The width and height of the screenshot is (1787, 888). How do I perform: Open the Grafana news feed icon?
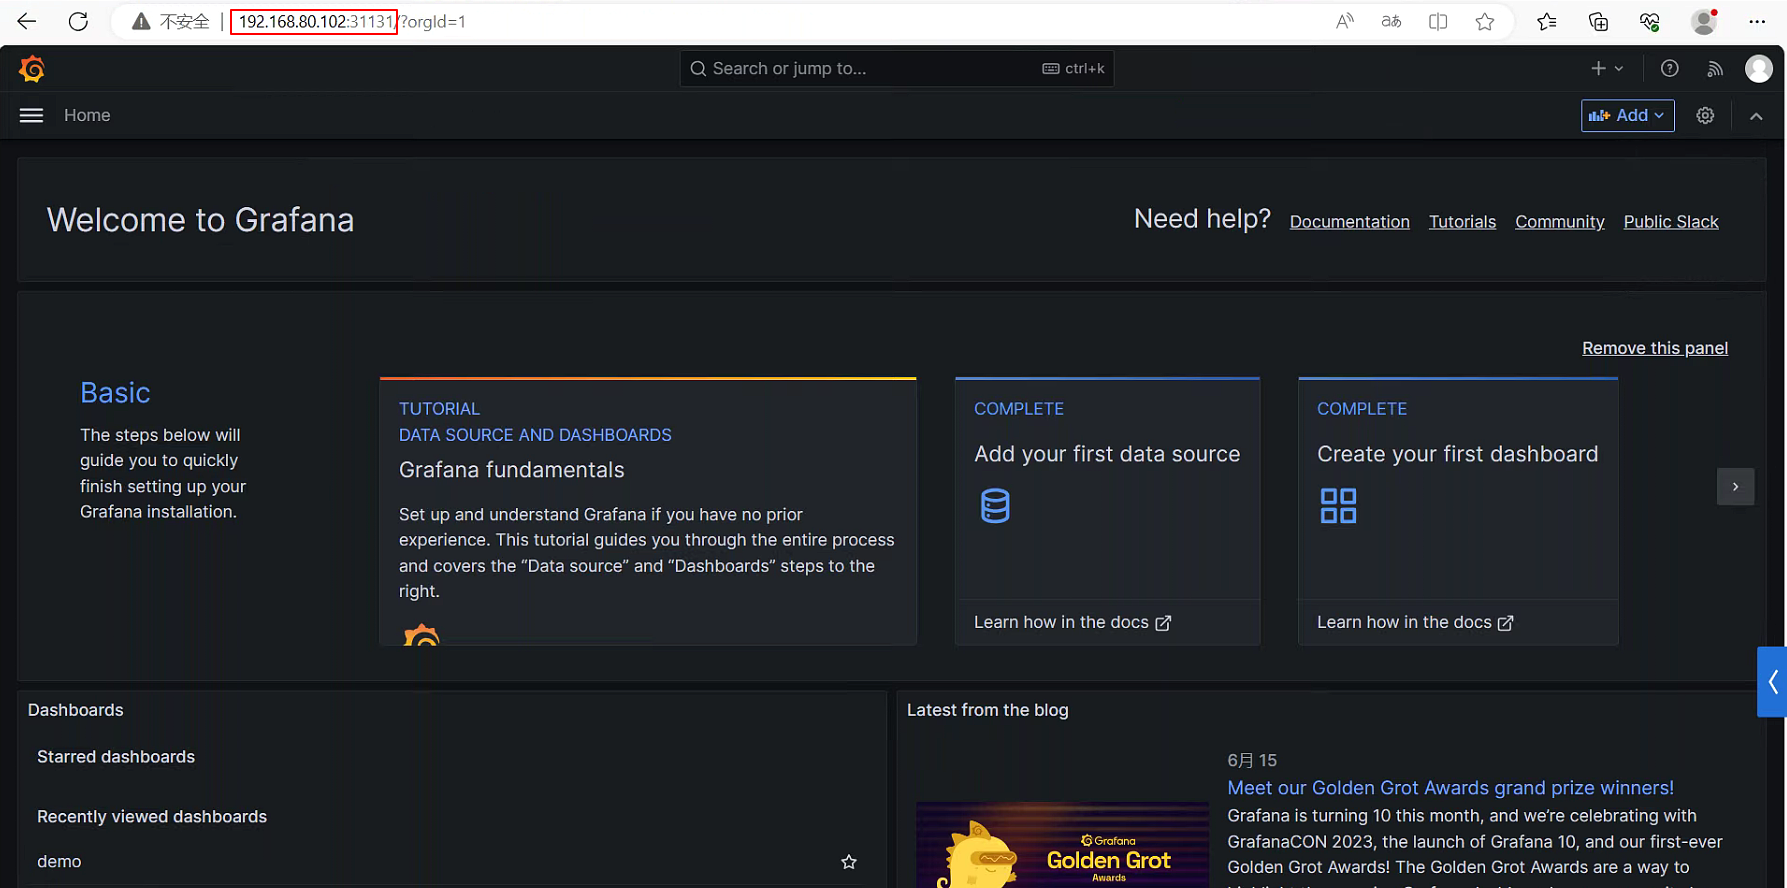coord(1715,68)
